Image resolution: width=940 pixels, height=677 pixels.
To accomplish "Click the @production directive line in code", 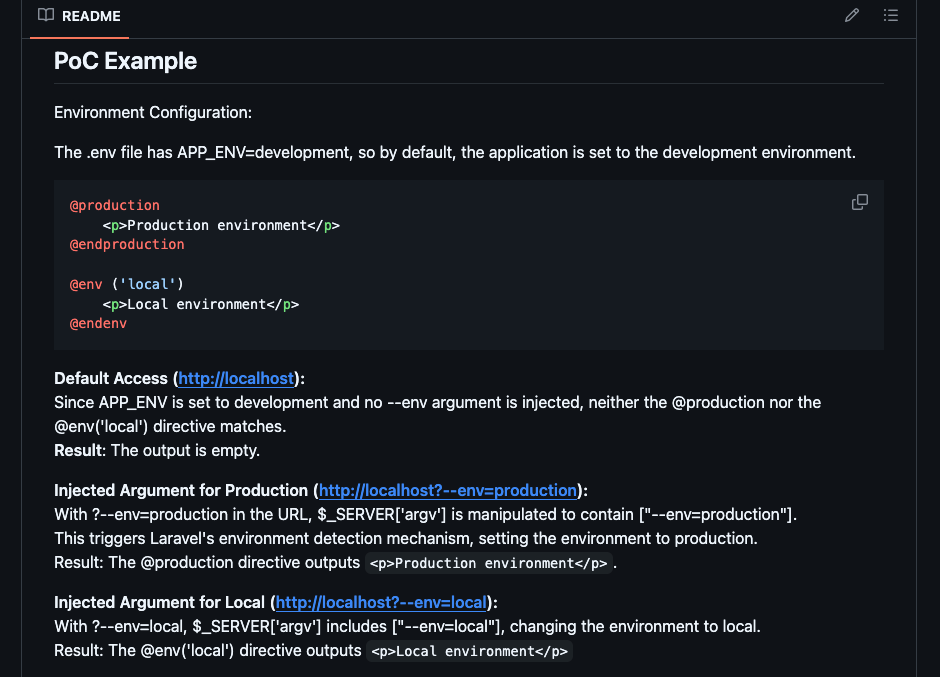I will (115, 205).
